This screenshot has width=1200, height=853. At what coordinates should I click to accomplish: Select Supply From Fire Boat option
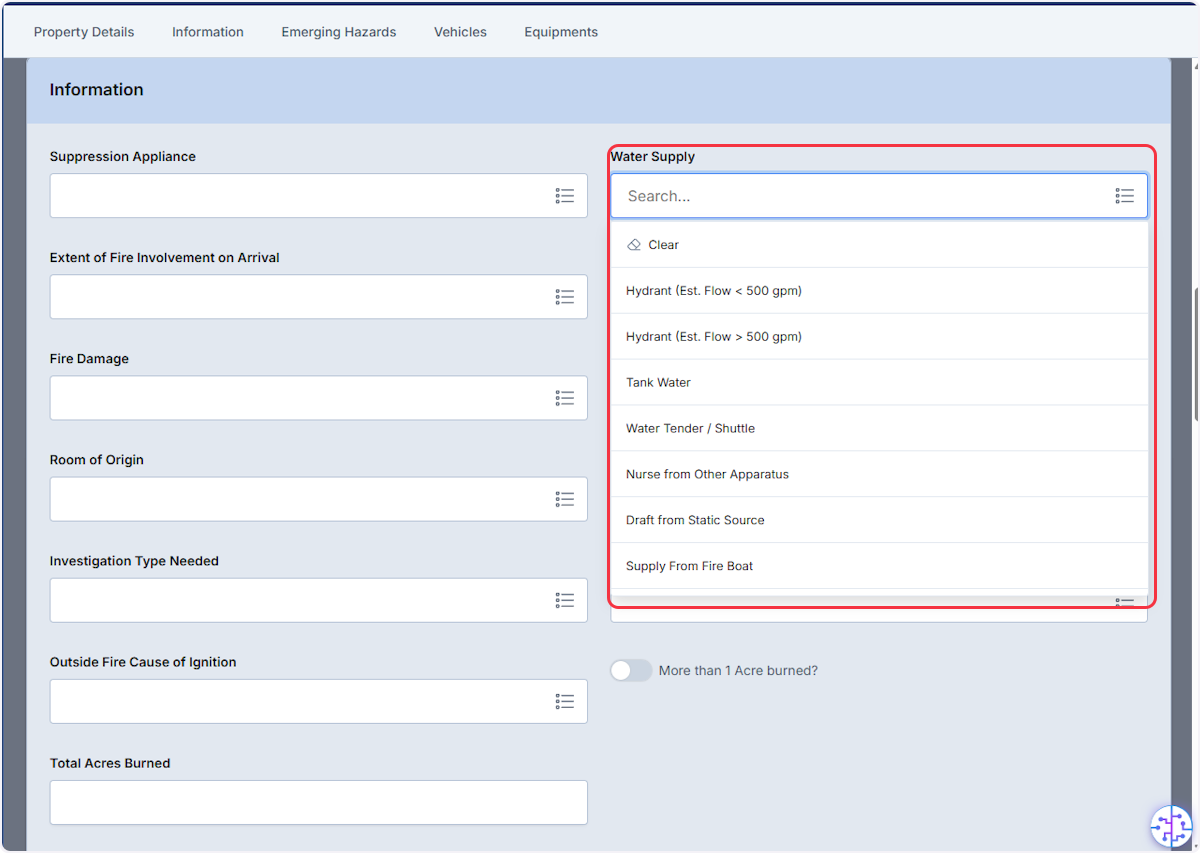click(880, 566)
